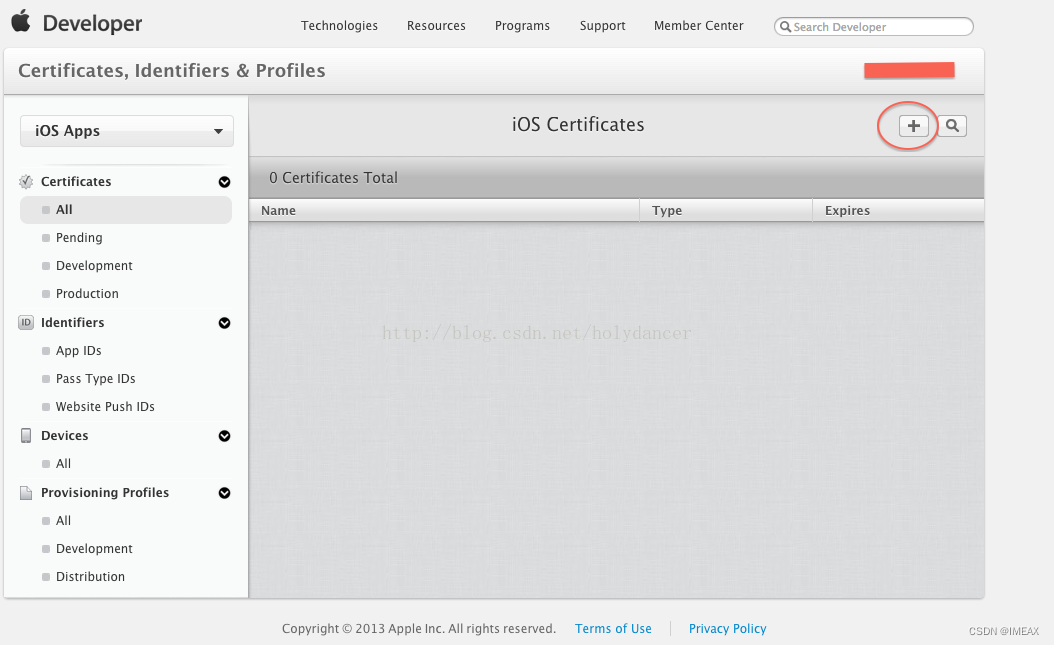Open the Programs menu
The width and height of the screenshot is (1054, 645).
coord(522,26)
